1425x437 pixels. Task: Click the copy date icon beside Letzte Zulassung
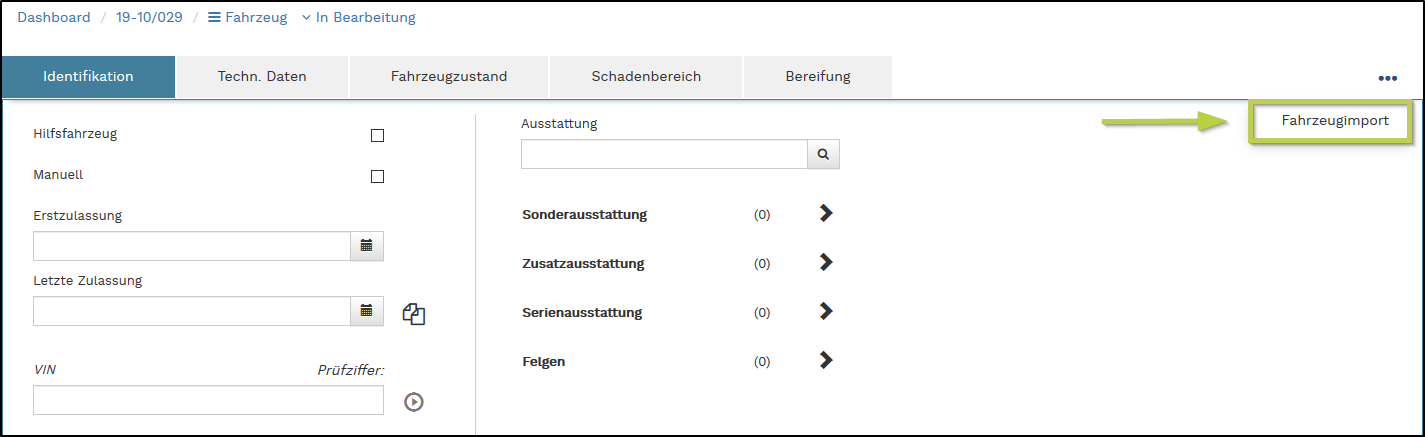pos(414,313)
